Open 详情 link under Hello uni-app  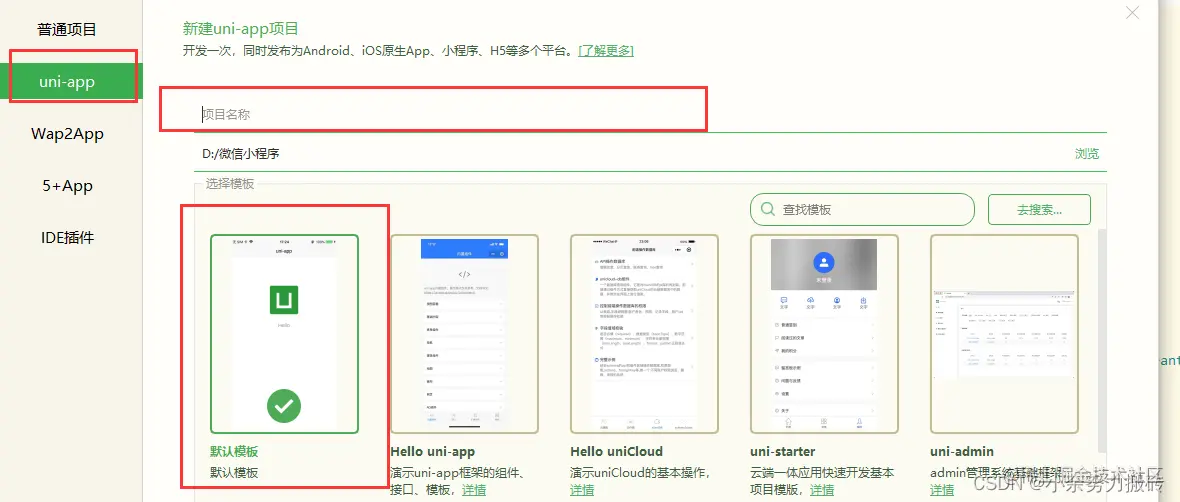(473, 490)
